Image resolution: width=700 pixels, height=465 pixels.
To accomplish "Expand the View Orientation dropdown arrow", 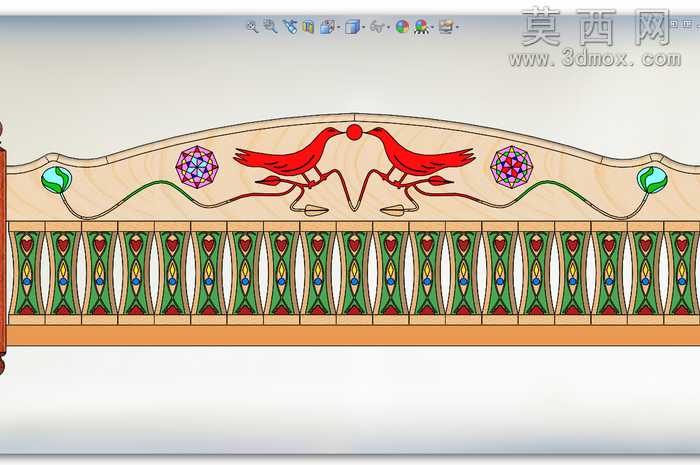I will point(338,27).
